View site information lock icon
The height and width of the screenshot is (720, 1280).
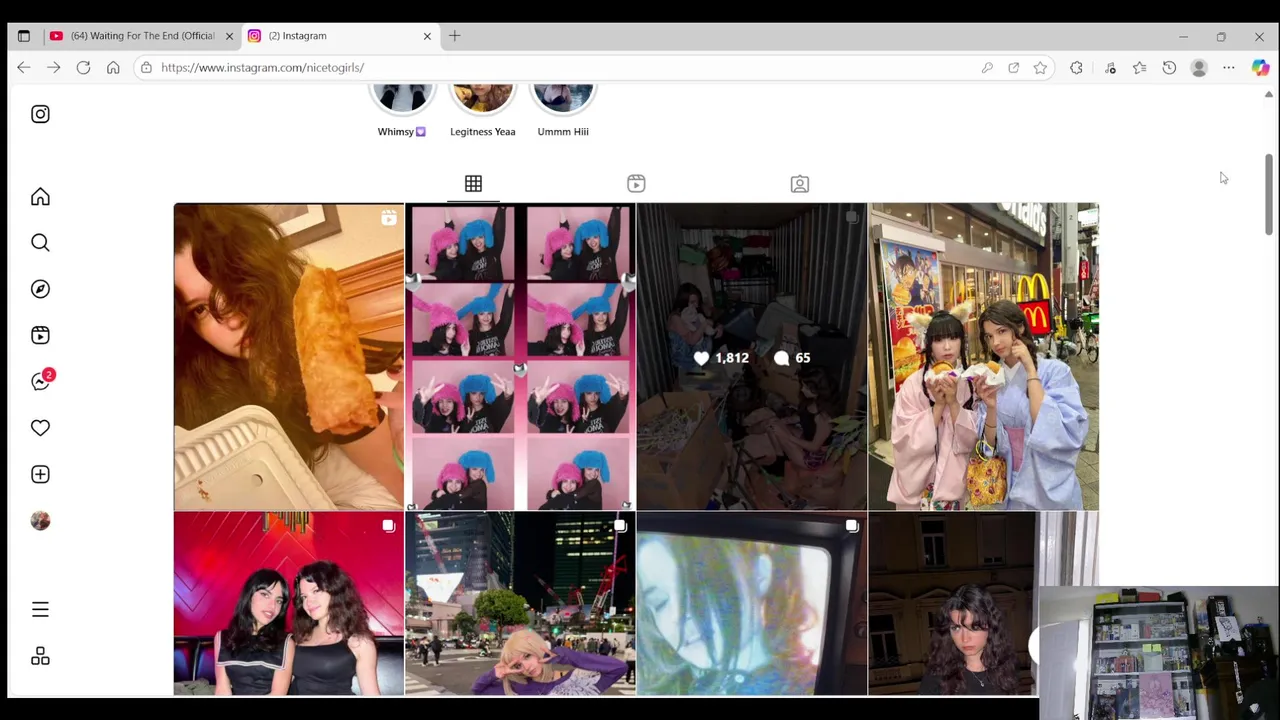[146, 68]
